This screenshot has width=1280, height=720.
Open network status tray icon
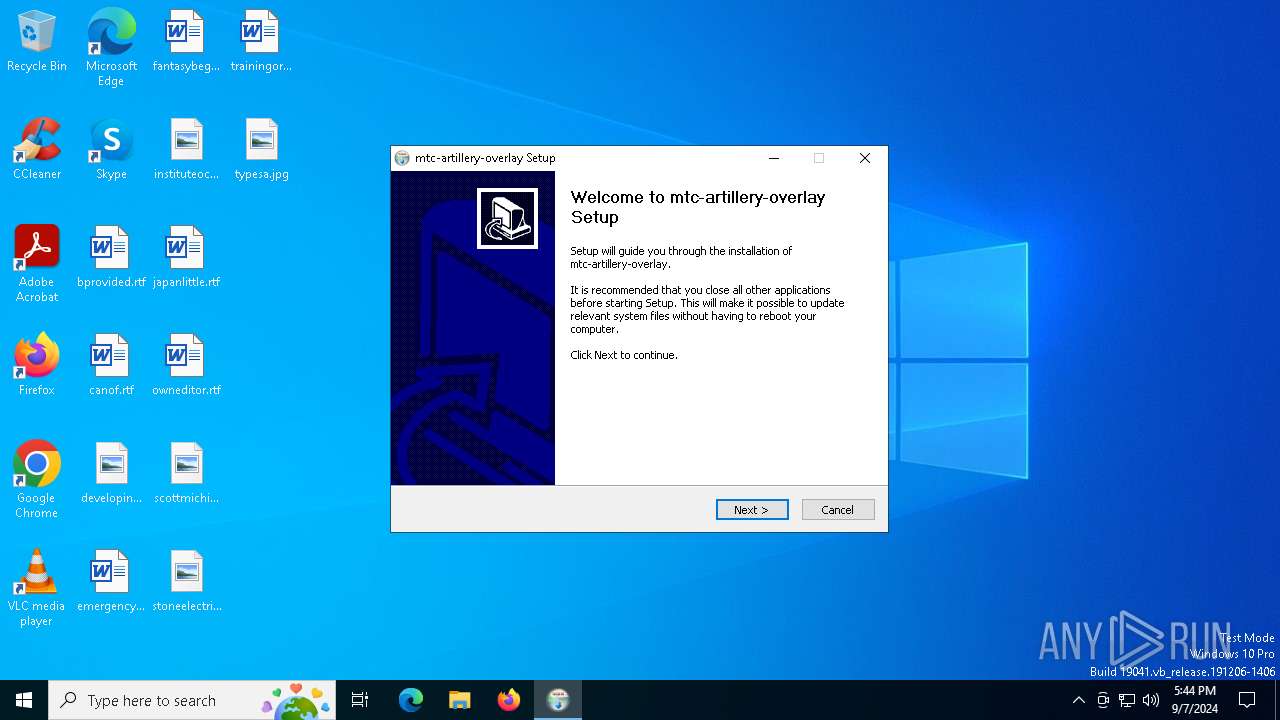(1127, 700)
